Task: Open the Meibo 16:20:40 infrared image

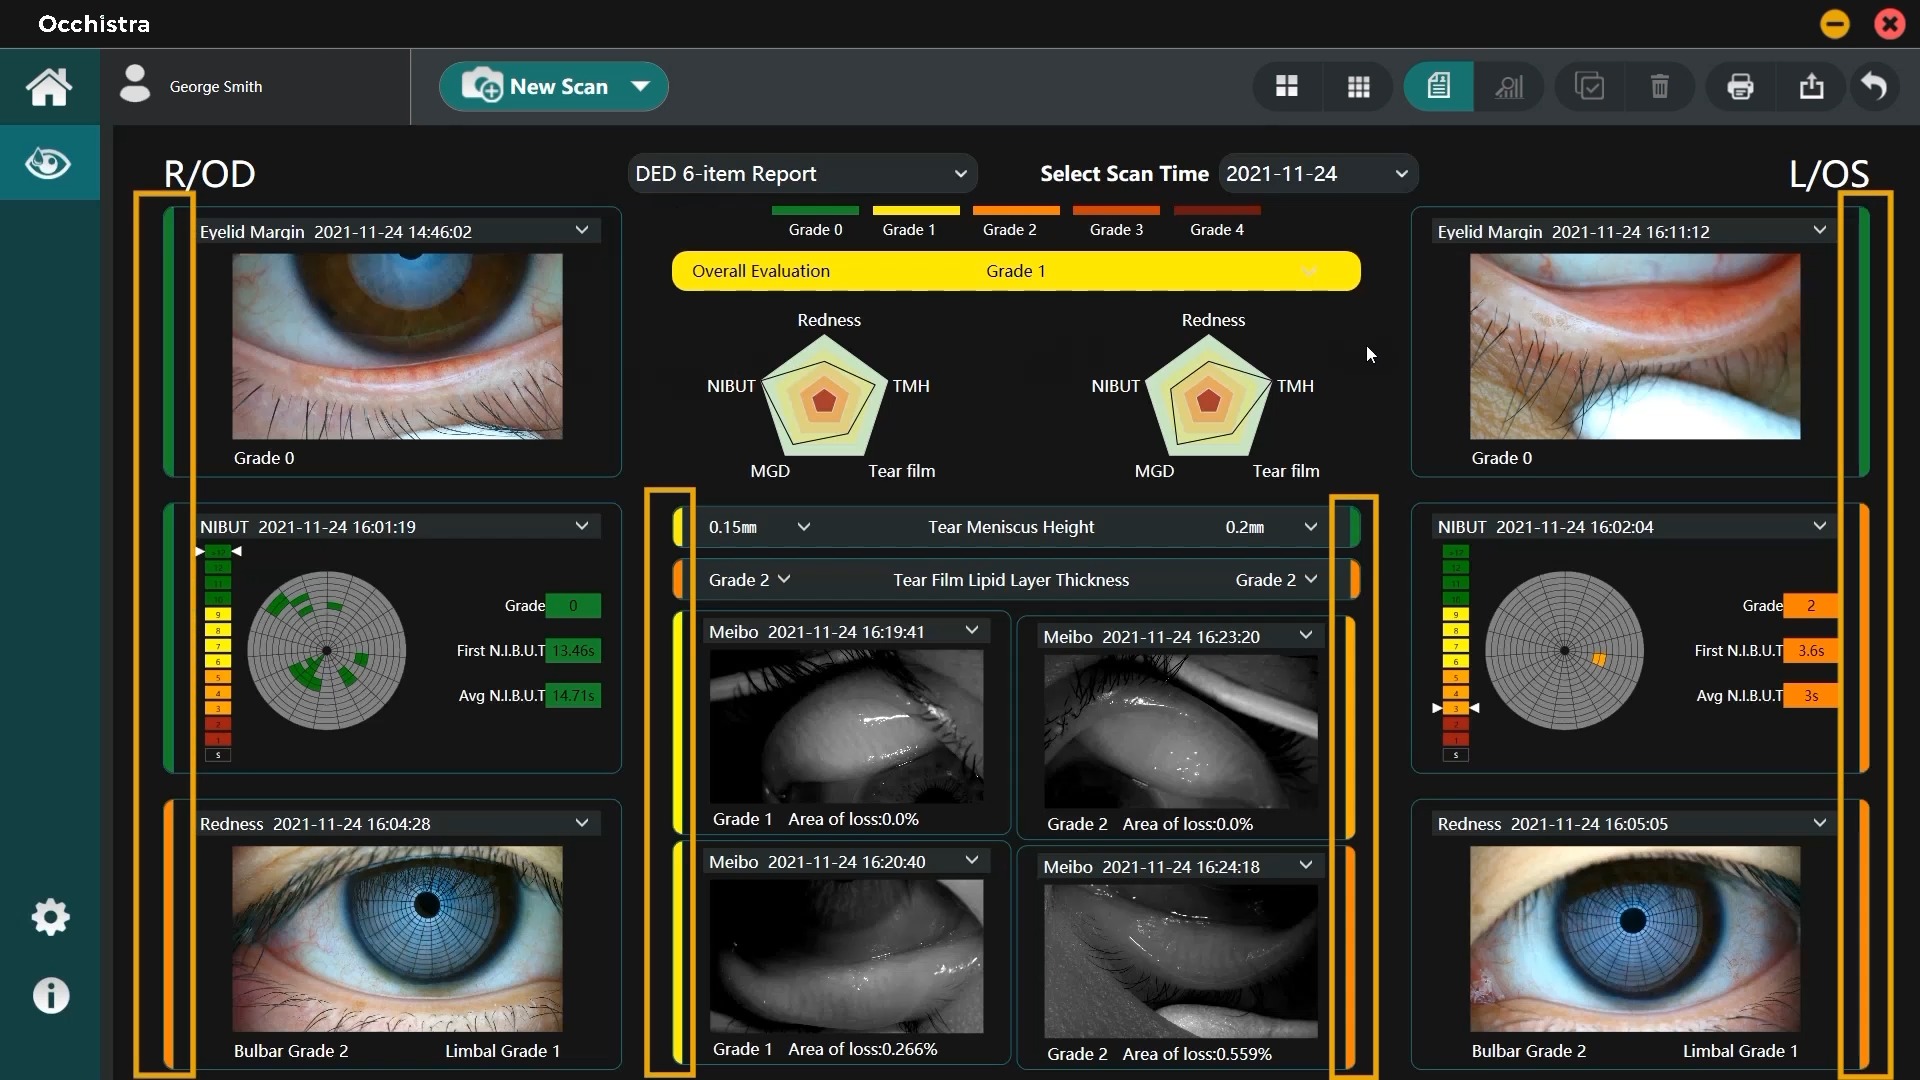Action: click(846, 956)
